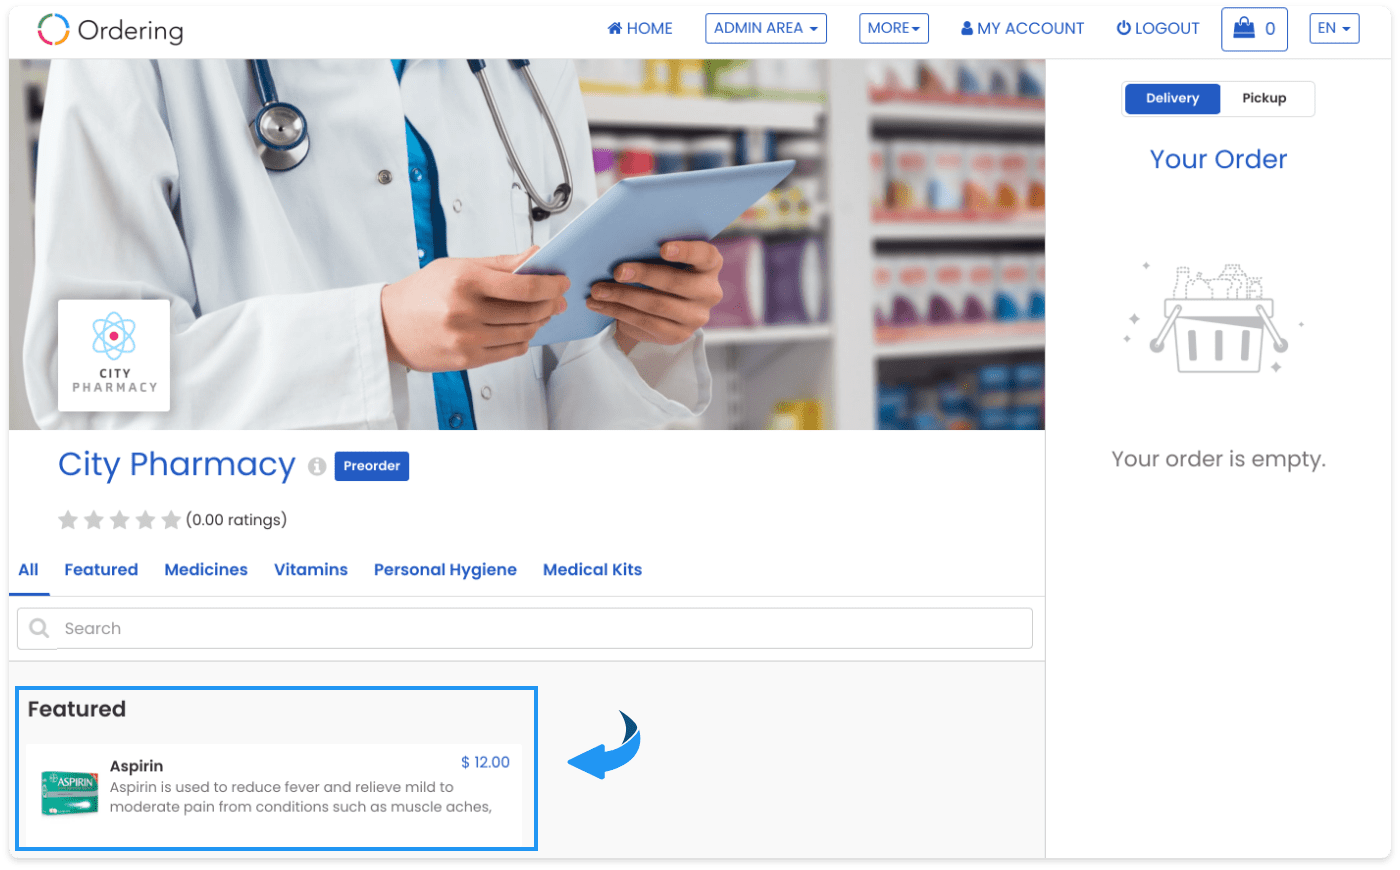Image resolution: width=1400 pixels, height=870 pixels.
Task: Click the City Pharmacy title
Action: [177, 465]
